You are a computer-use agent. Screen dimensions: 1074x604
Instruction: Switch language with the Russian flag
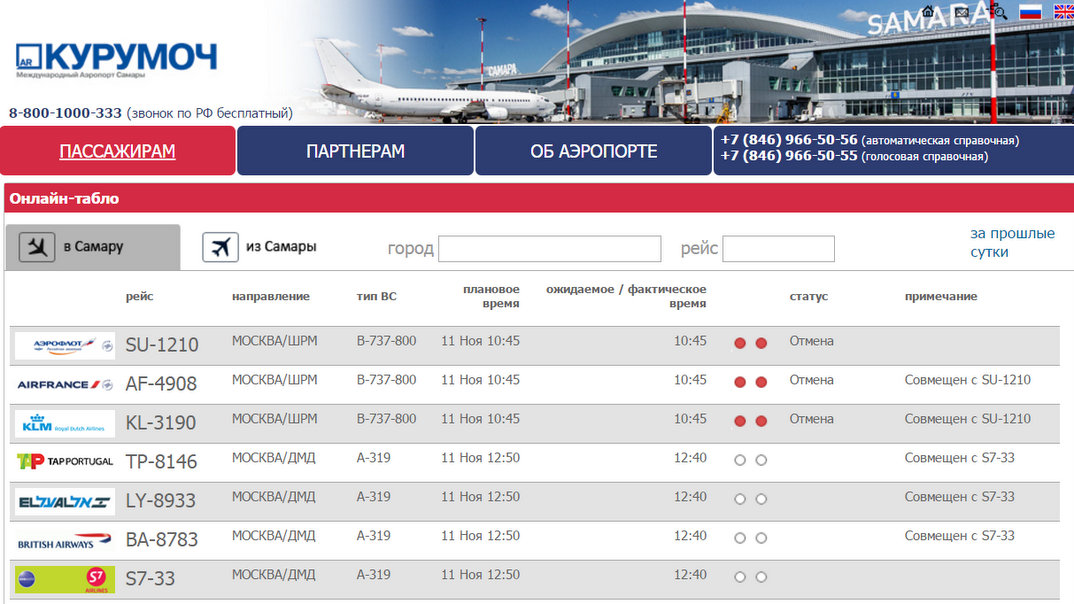[1030, 12]
